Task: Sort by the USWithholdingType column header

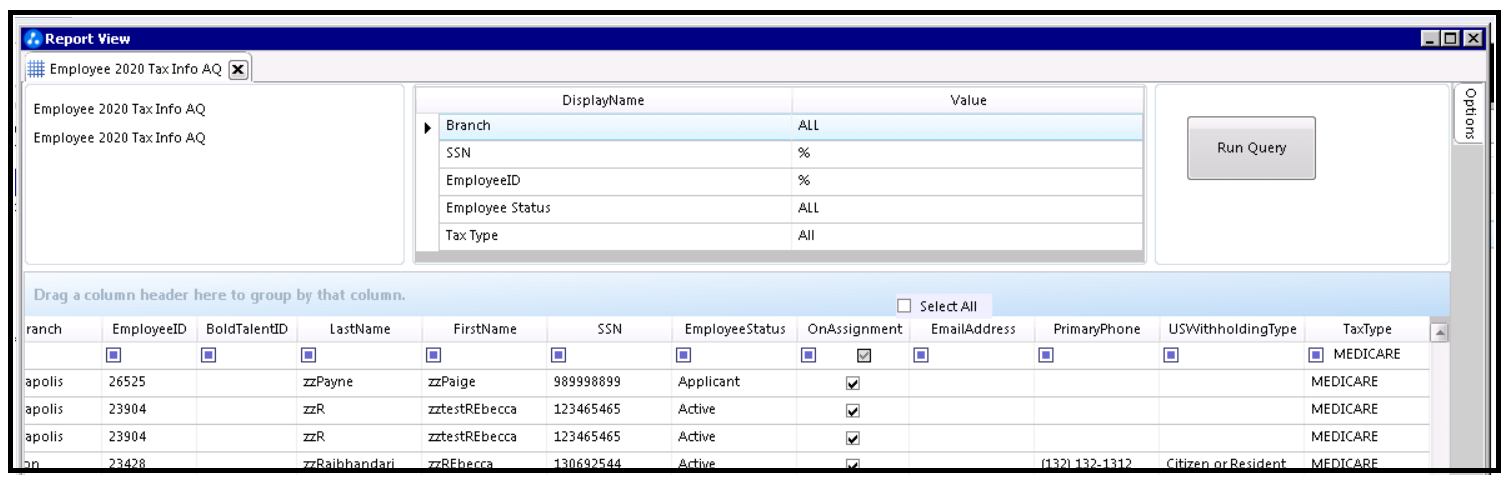Action: (x=1232, y=329)
